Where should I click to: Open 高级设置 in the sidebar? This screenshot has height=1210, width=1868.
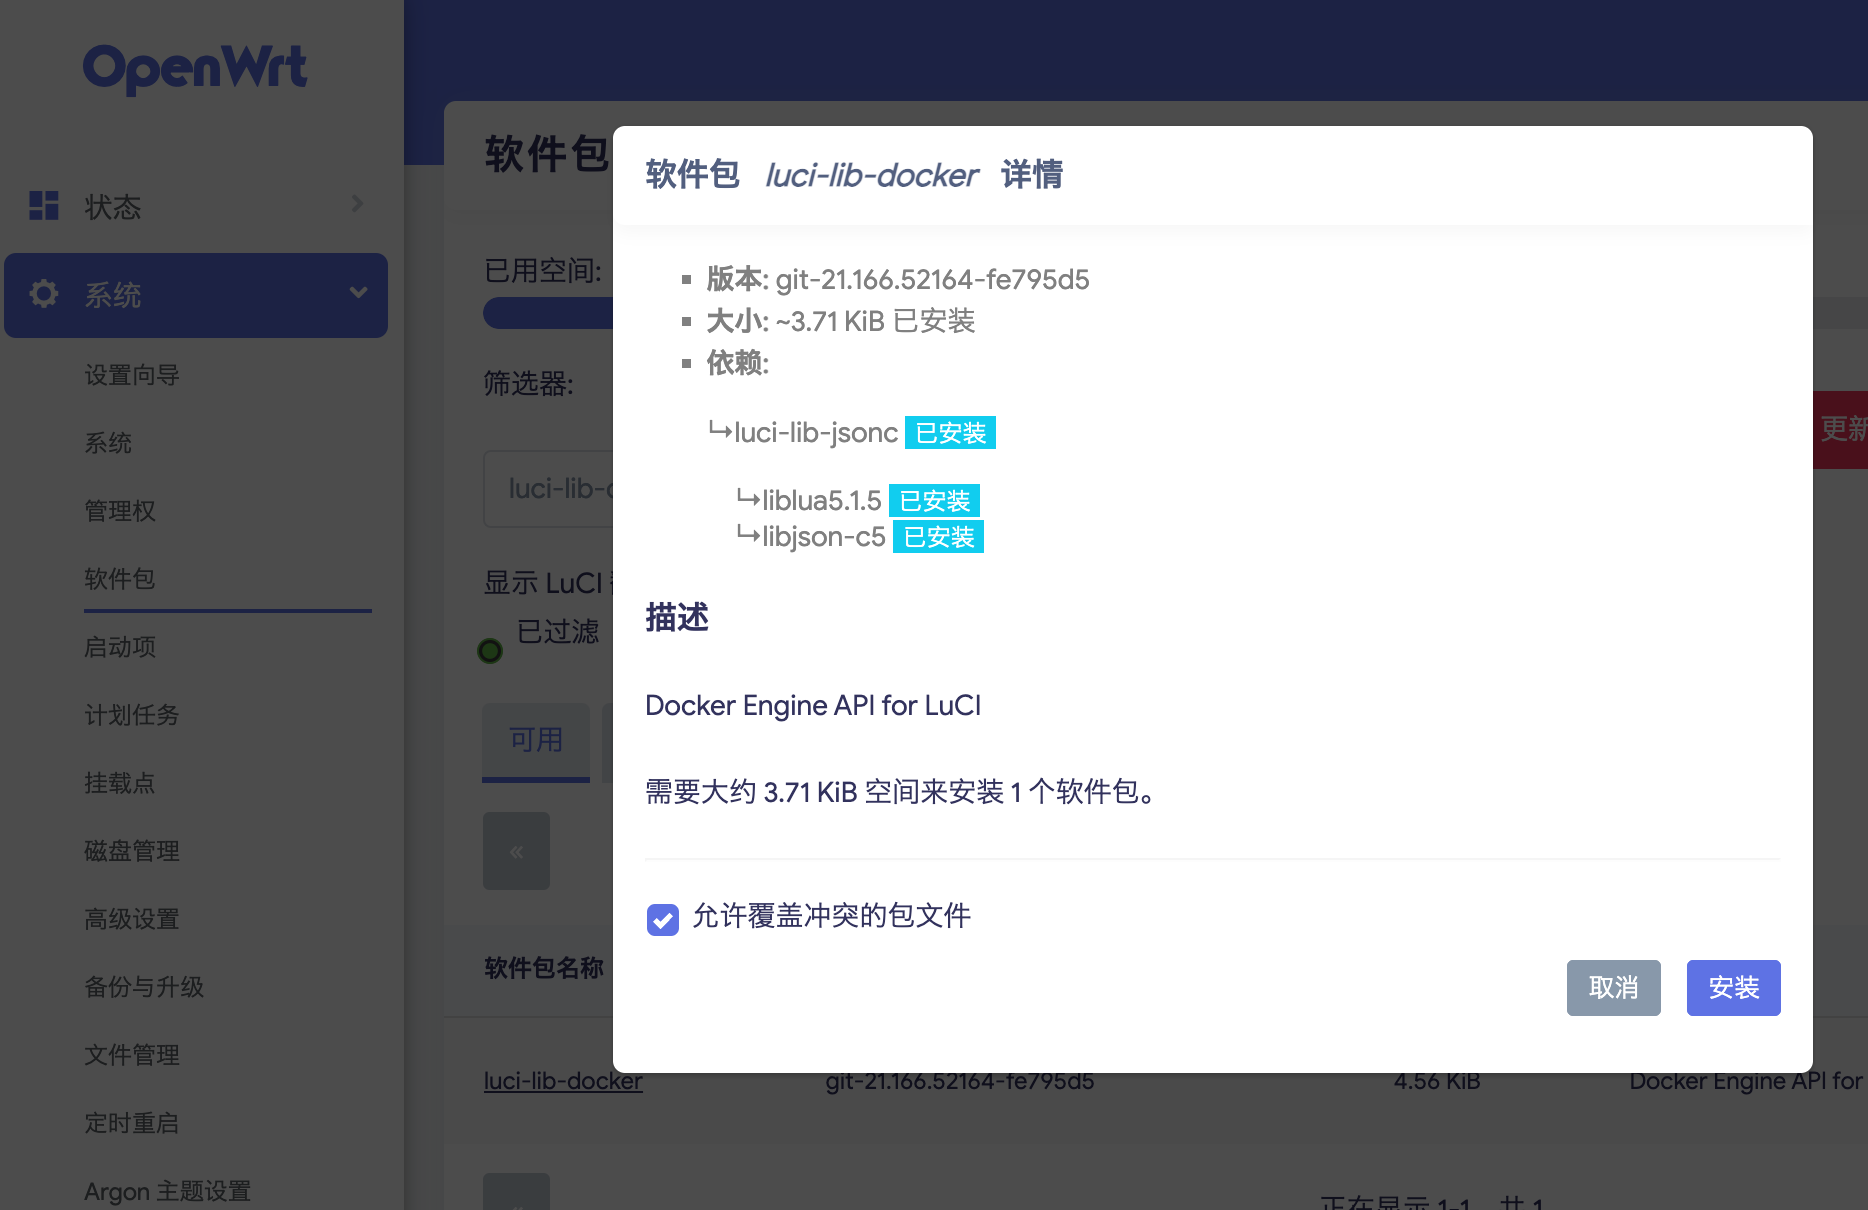click(x=132, y=919)
